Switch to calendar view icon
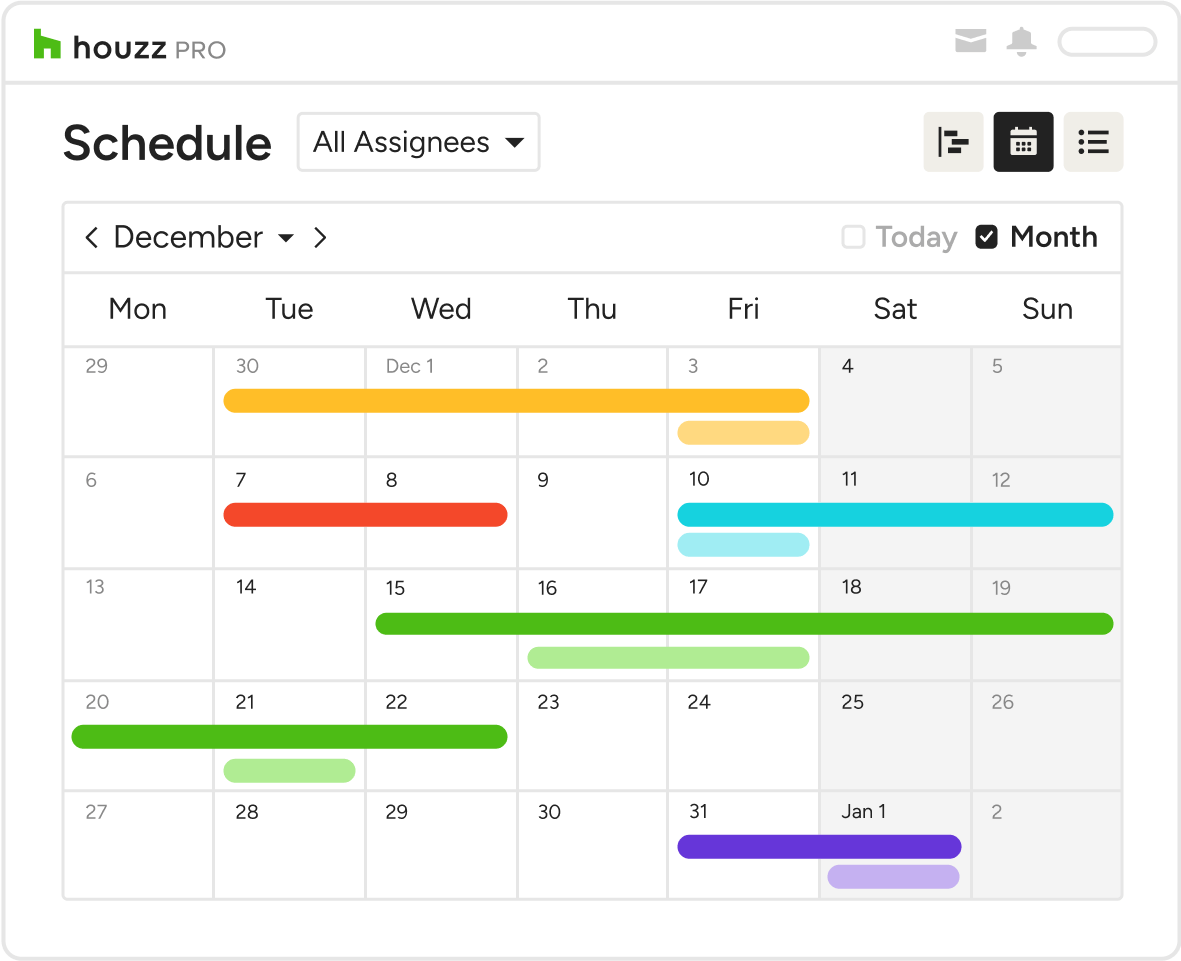Viewport: 1181px width, 961px height. click(x=1023, y=142)
